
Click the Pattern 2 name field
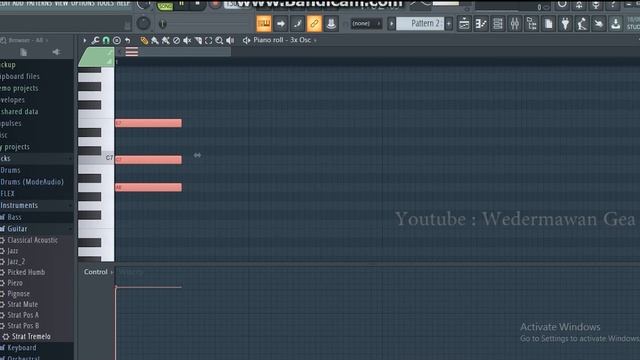point(420,24)
